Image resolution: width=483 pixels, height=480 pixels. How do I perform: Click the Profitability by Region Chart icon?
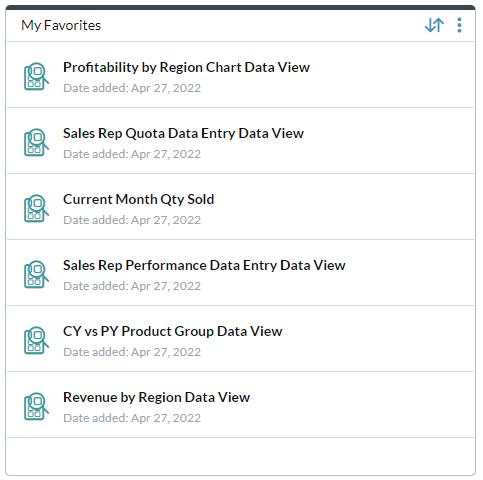coord(36,77)
